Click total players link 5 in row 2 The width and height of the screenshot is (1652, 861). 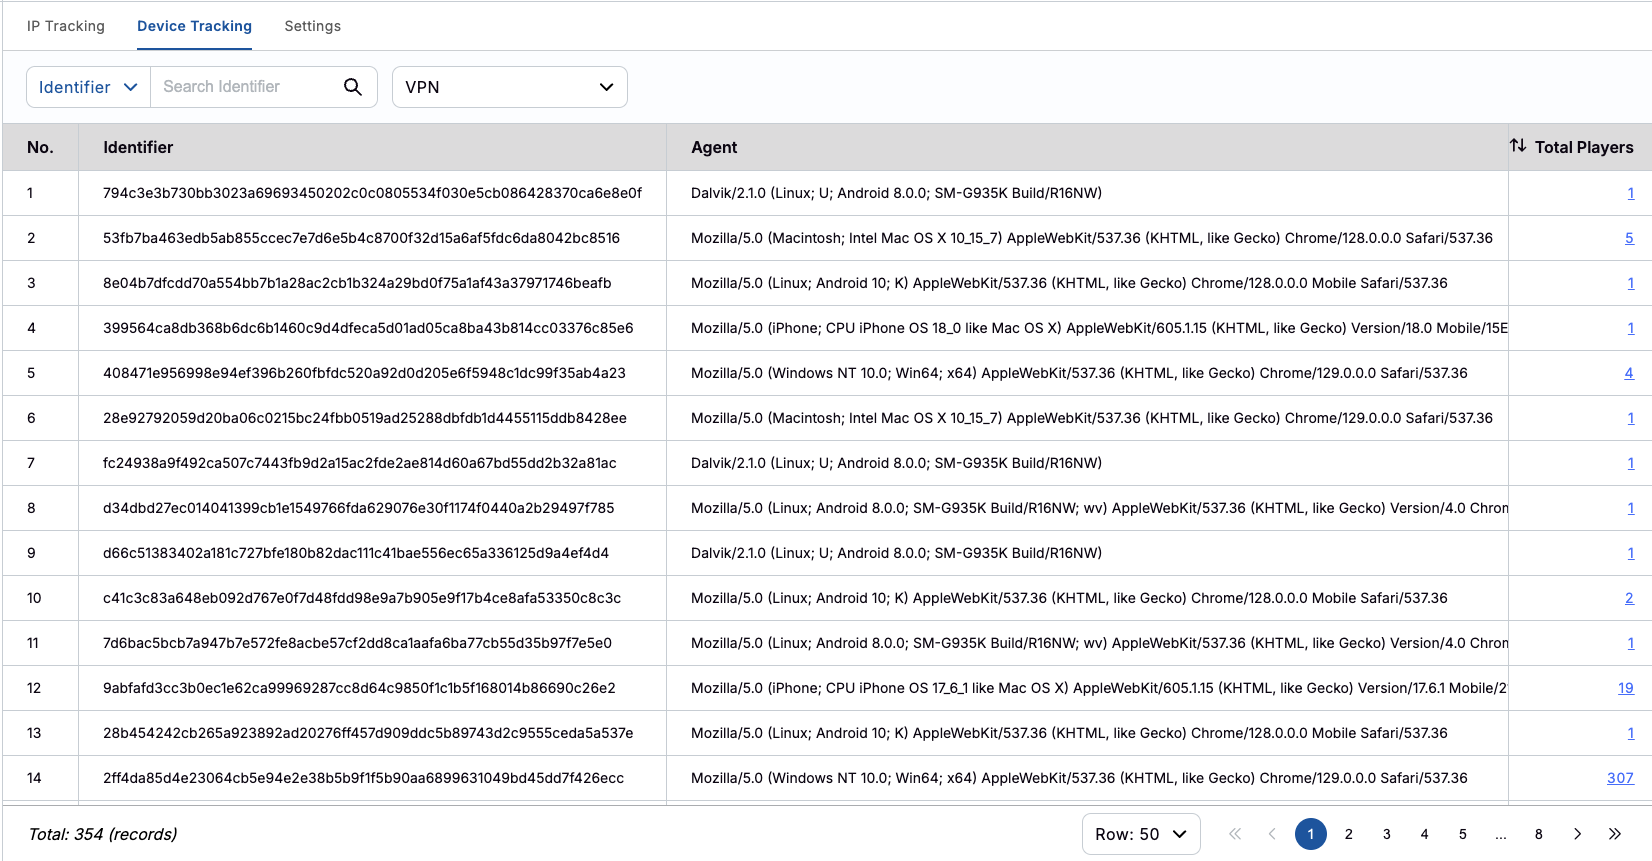tap(1629, 238)
